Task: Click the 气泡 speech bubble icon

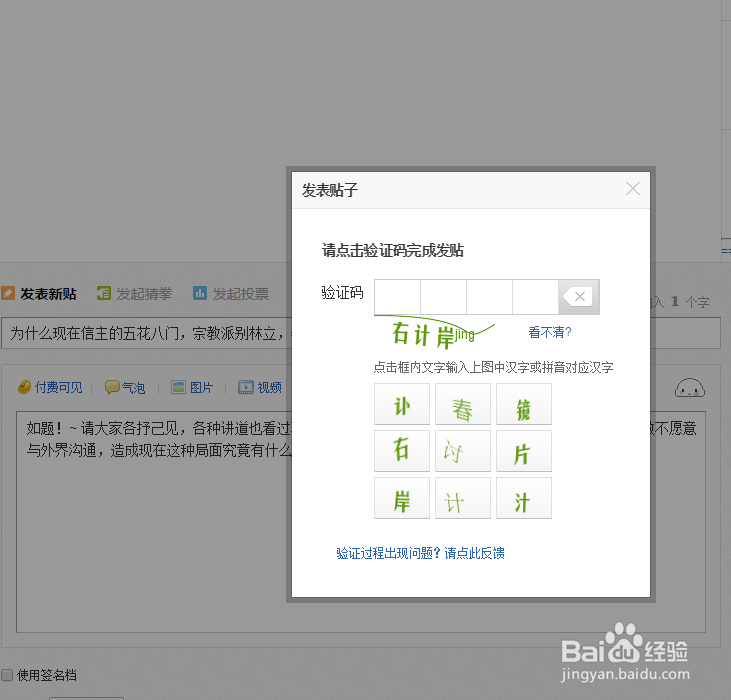Action: [x=112, y=387]
